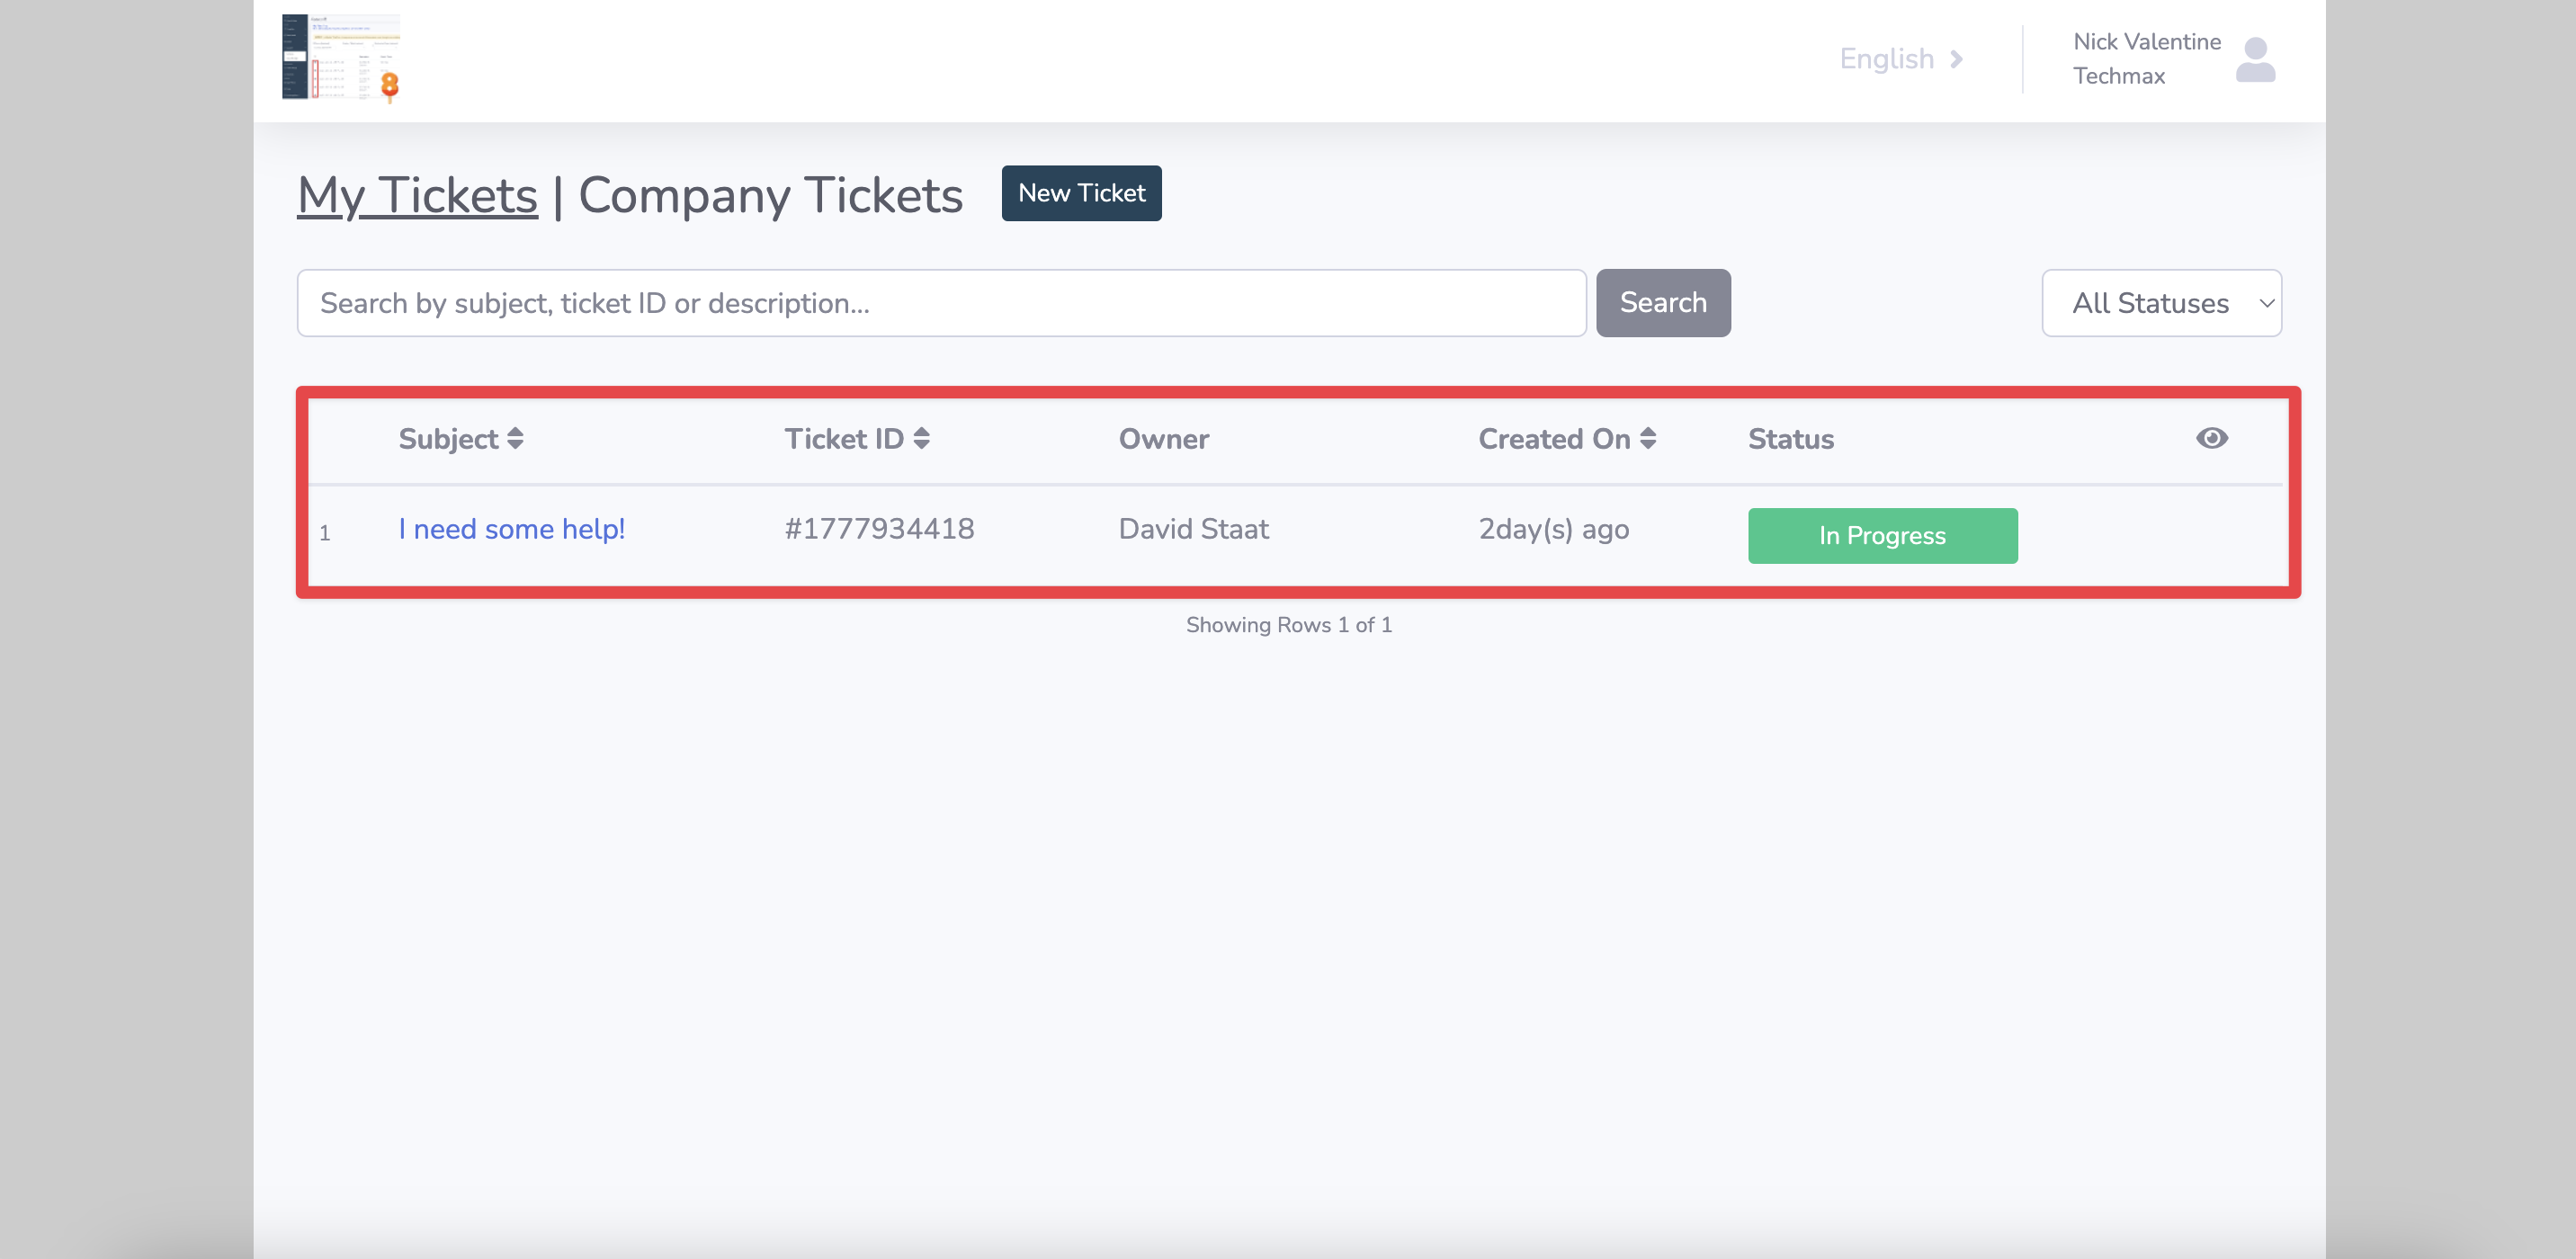Sort tickets by Ticket ID arrows
Image resolution: width=2576 pixels, height=1259 pixels.
(x=921, y=439)
